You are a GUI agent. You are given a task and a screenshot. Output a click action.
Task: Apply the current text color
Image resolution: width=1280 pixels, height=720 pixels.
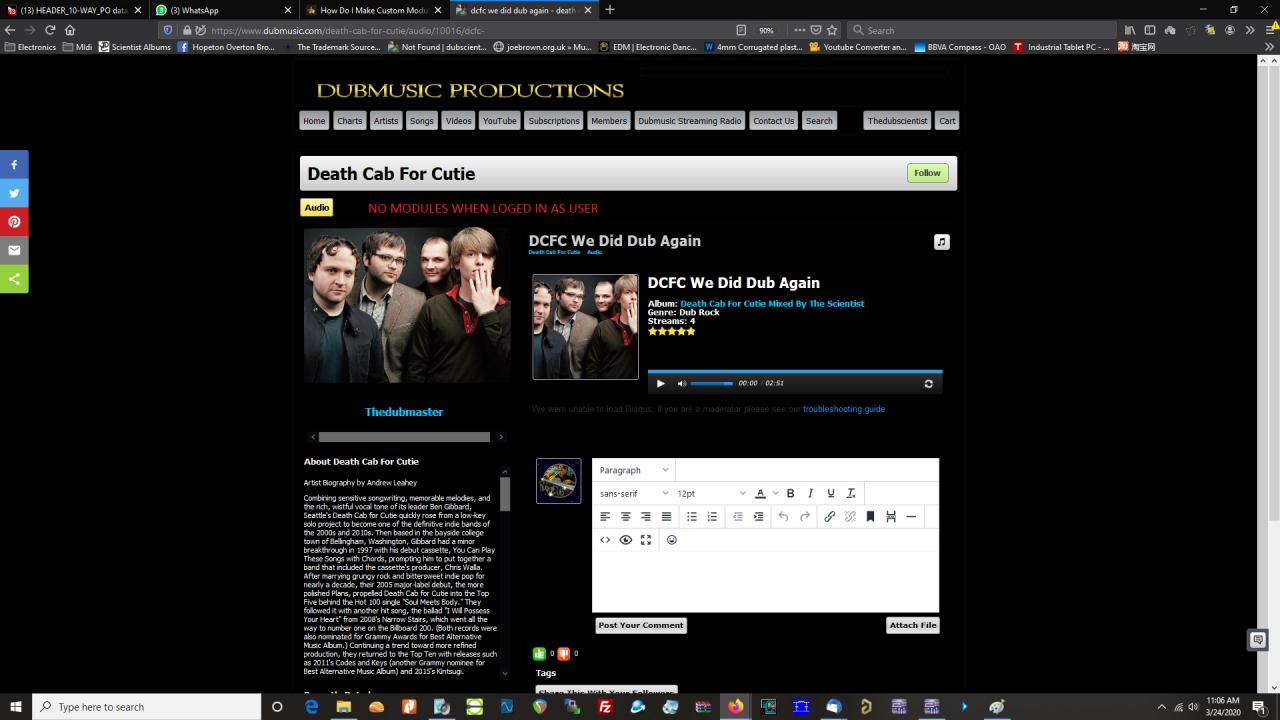click(x=760, y=493)
